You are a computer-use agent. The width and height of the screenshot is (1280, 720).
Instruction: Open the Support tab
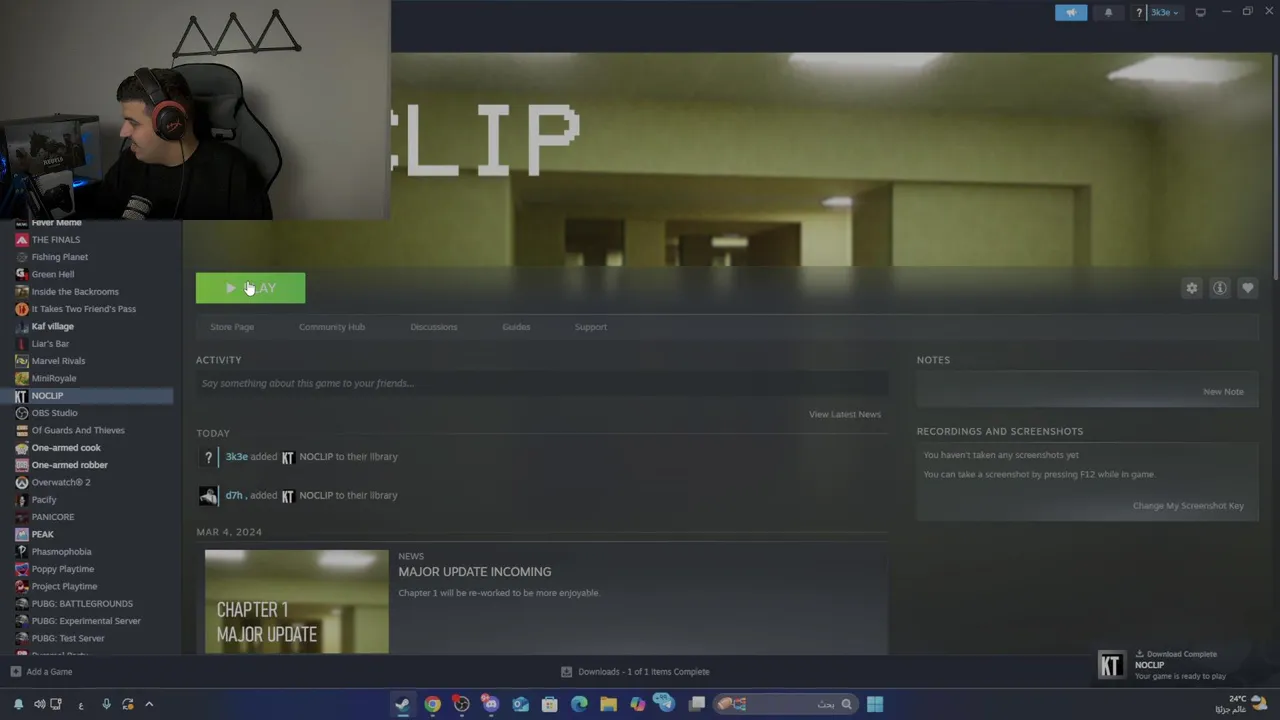coord(590,327)
